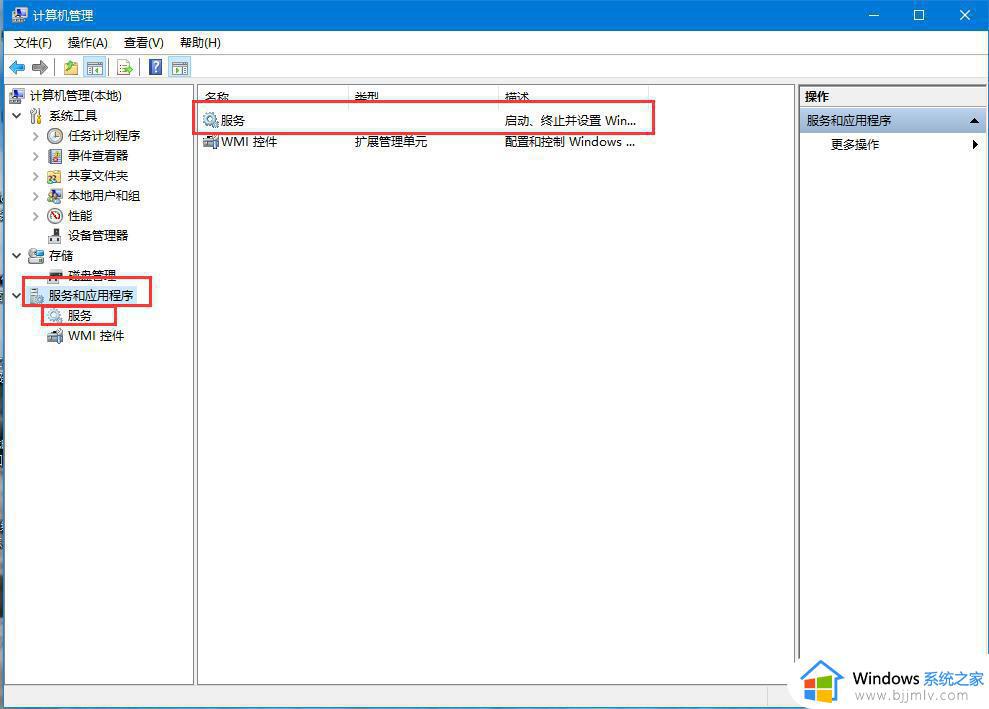
Task: Click the Up one level folder icon
Action: 71,68
